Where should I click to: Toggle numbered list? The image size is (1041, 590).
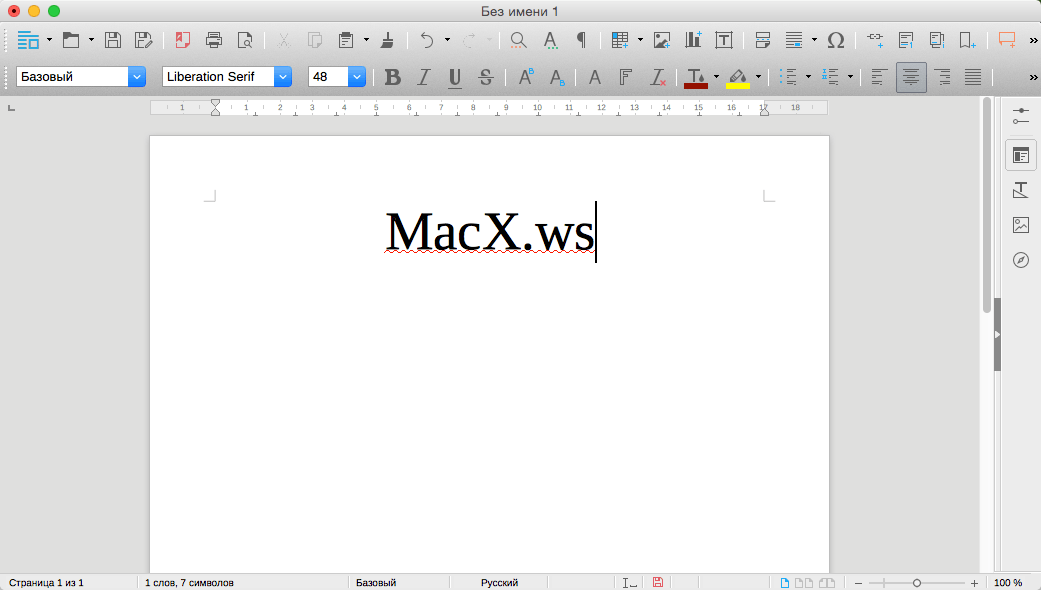(830, 77)
